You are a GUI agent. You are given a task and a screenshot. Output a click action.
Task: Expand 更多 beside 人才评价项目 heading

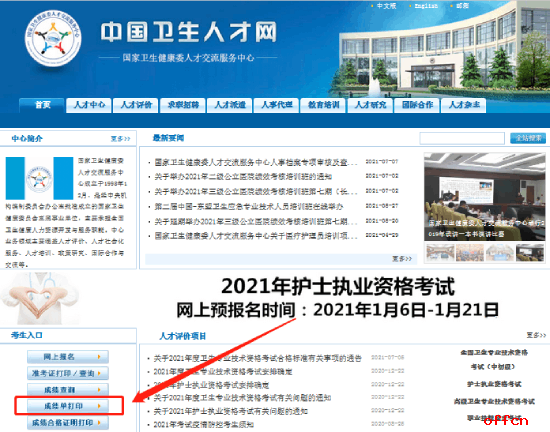click(x=536, y=335)
